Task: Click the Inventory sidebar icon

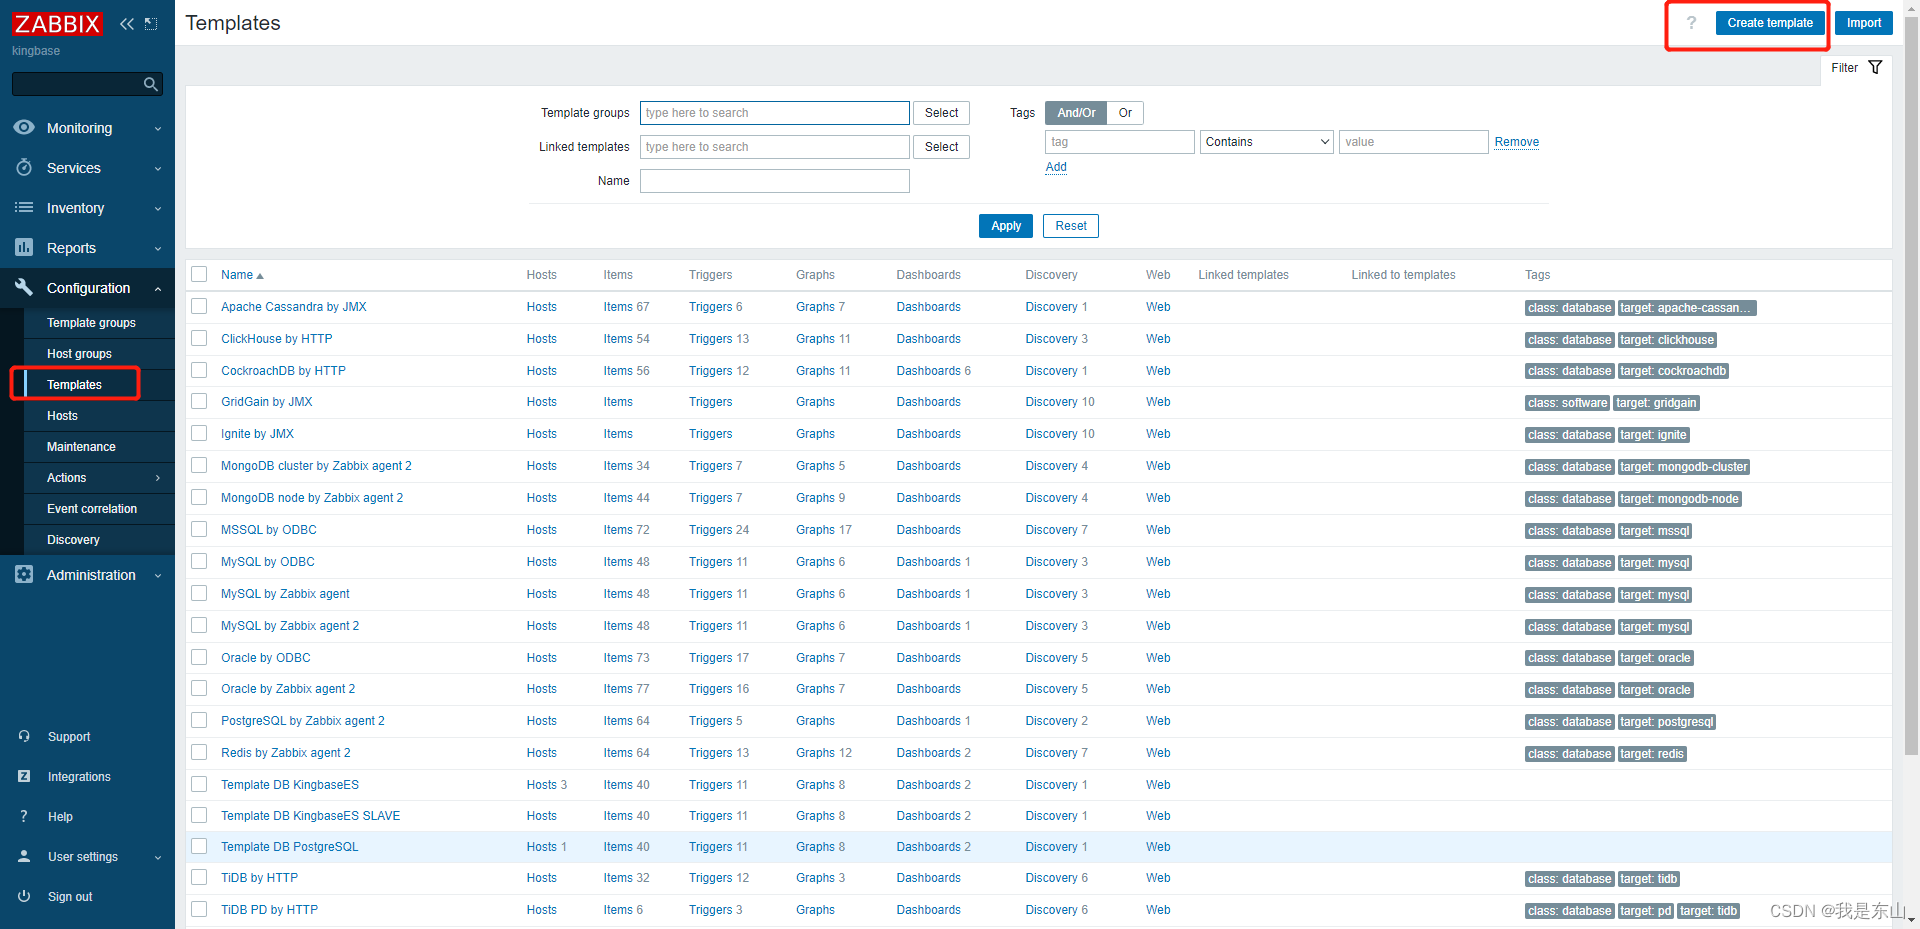Action: pyautogui.click(x=24, y=208)
